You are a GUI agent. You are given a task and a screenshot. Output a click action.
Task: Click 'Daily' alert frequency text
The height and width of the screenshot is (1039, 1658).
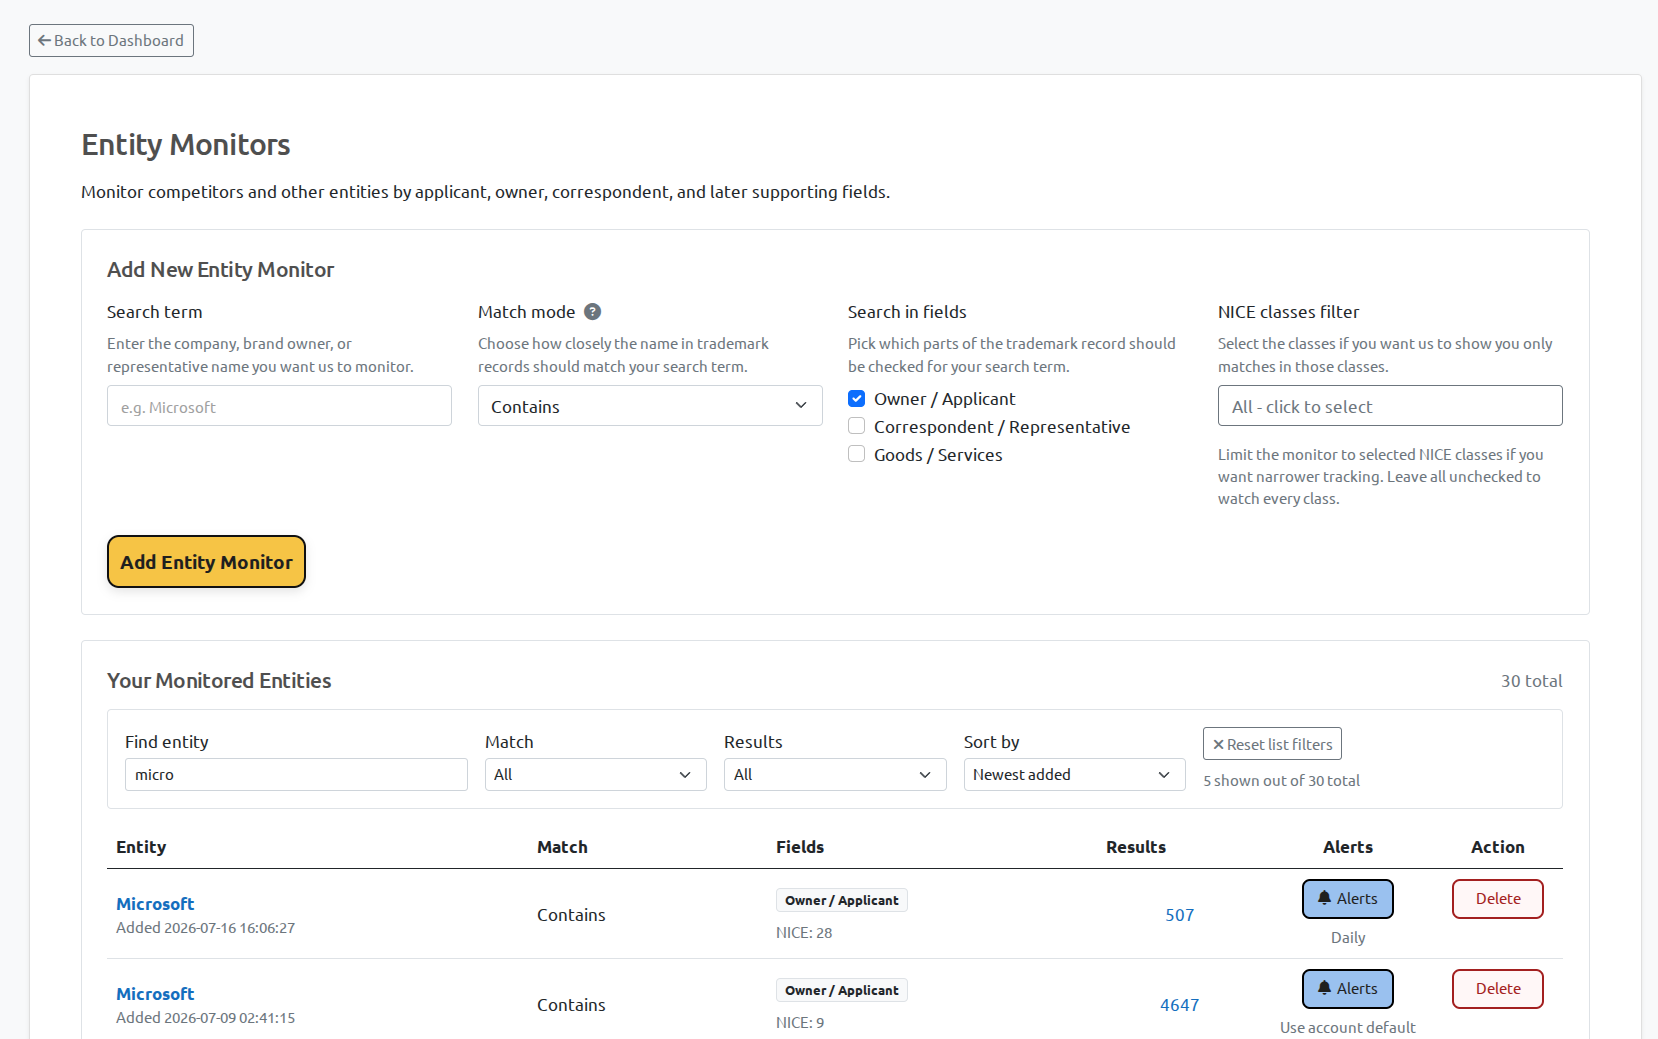pyautogui.click(x=1348, y=938)
